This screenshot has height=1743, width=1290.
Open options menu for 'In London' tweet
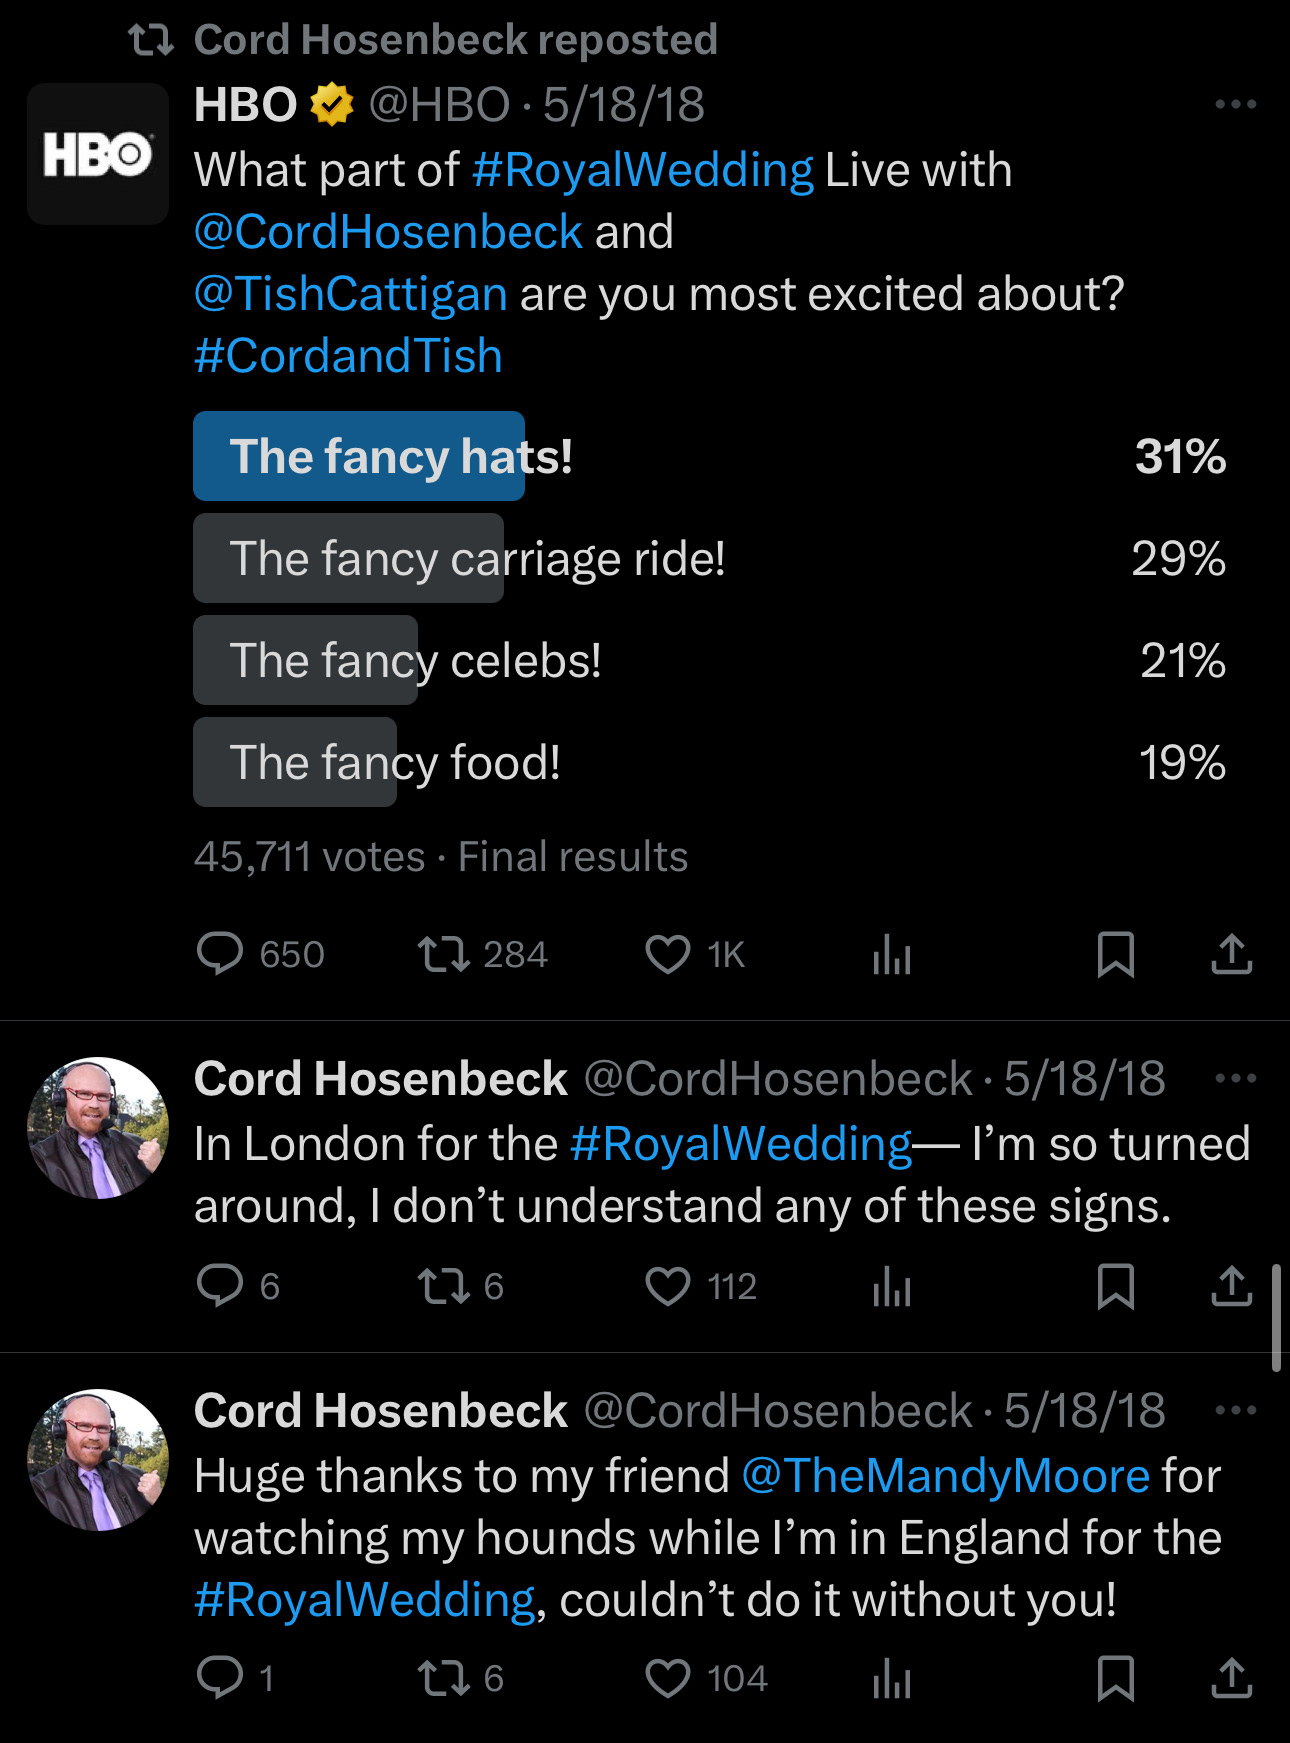[1235, 1078]
